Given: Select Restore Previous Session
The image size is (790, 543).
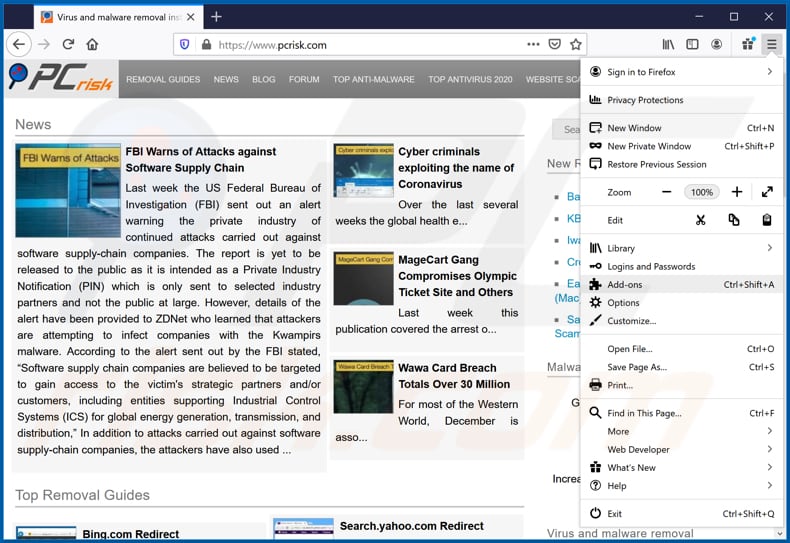Looking at the screenshot, I should point(682,164).
